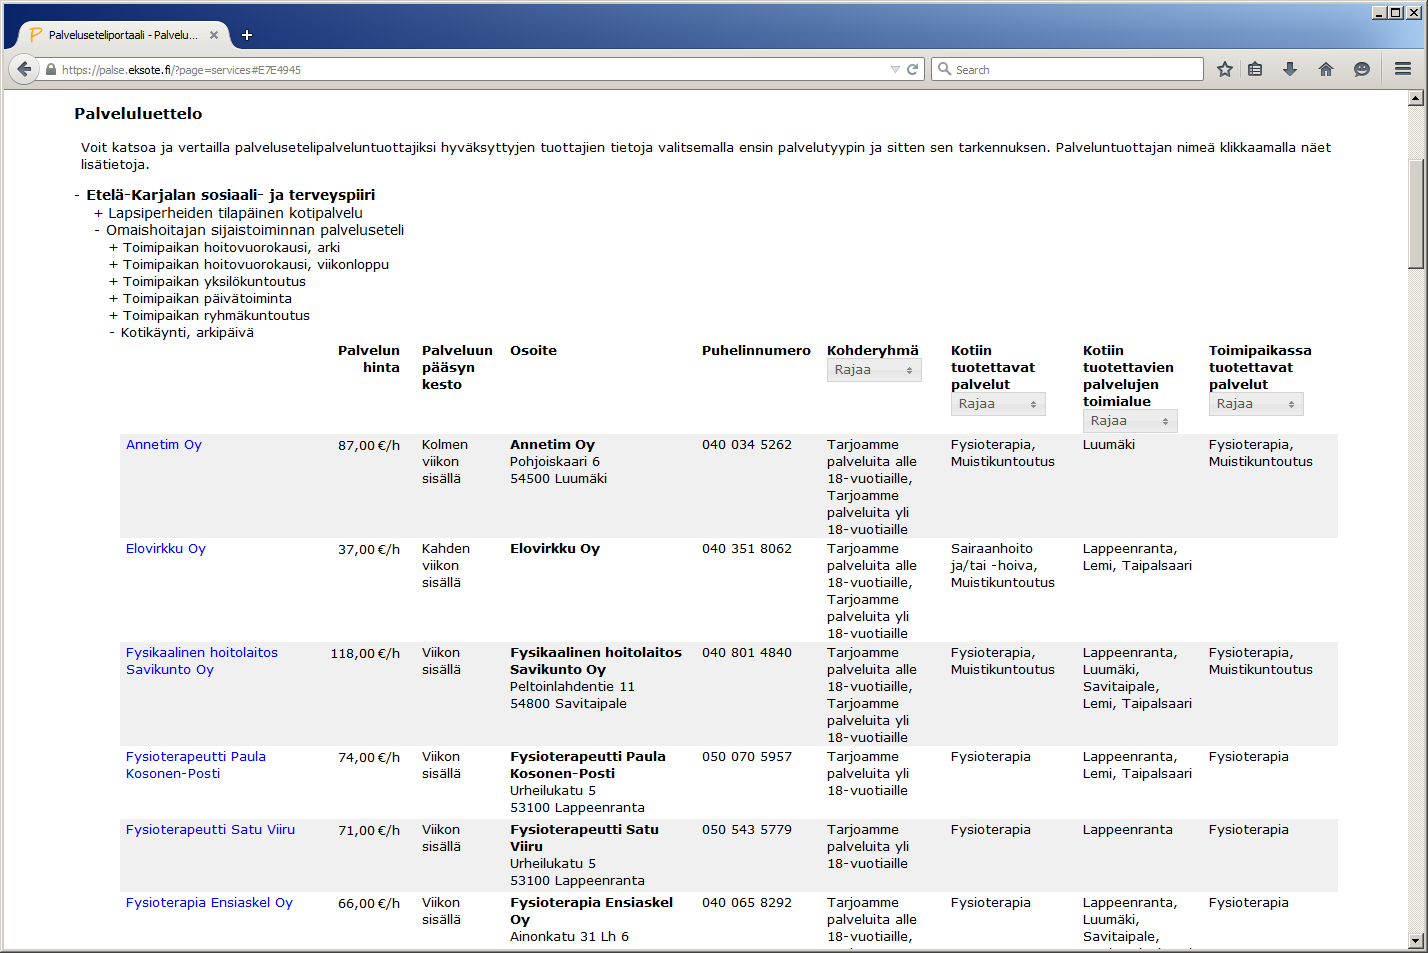Click the Puhelinnumero column header

pyautogui.click(x=756, y=351)
